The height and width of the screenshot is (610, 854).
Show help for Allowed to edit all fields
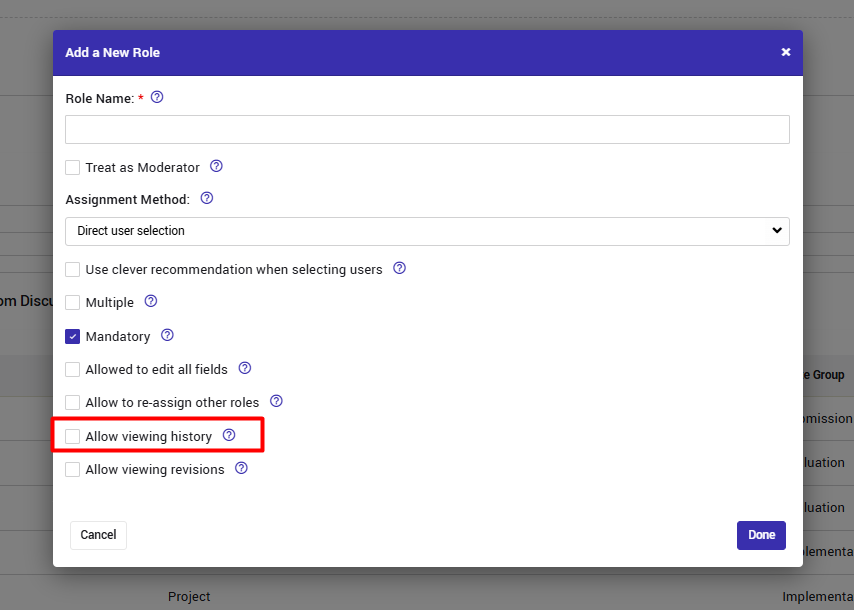[245, 368]
